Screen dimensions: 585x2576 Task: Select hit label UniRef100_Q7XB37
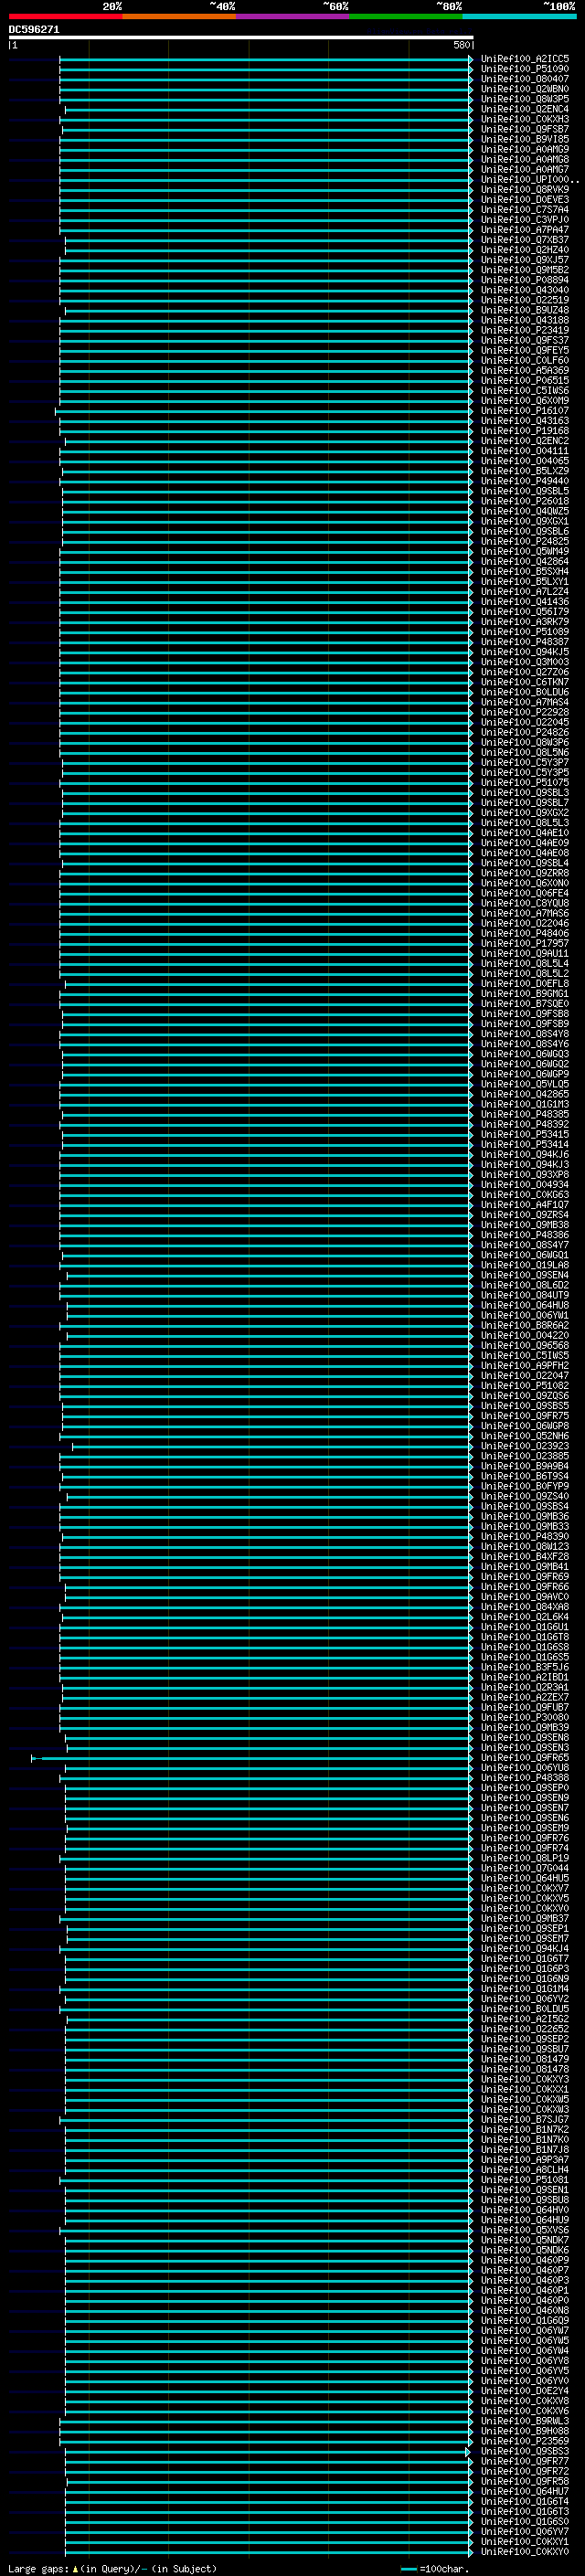coord(525,240)
